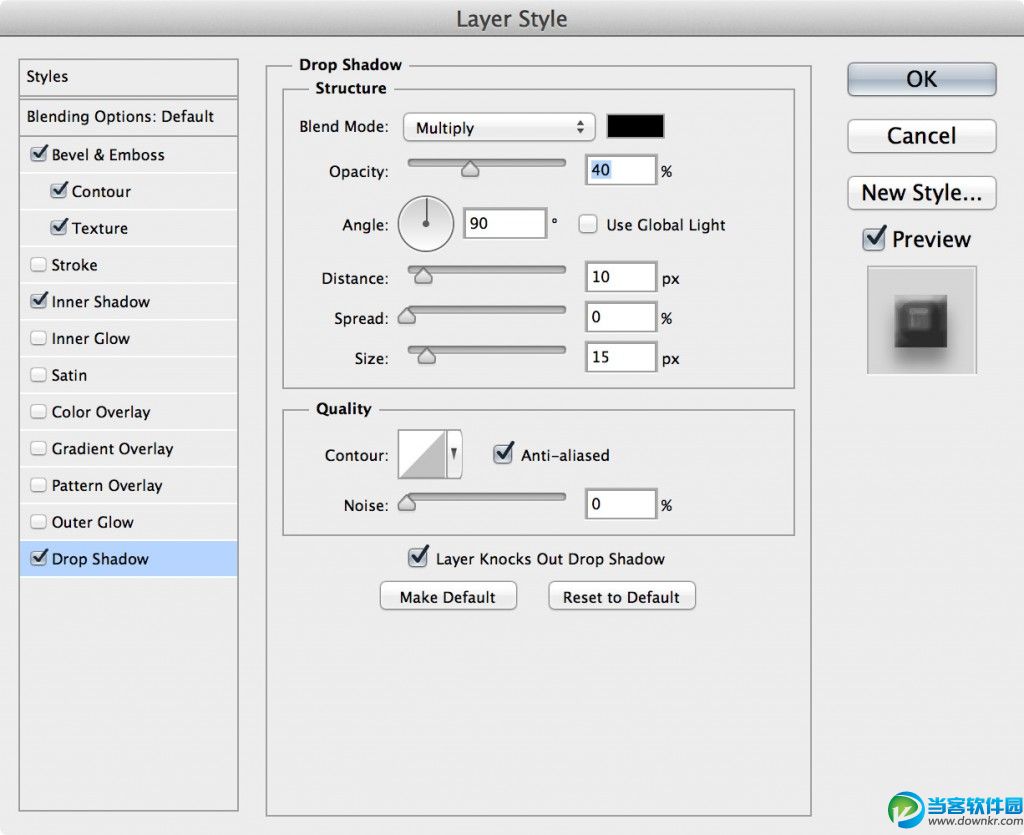This screenshot has height=835, width=1024.
Task: Click the New Style... button
Action: 921,193
